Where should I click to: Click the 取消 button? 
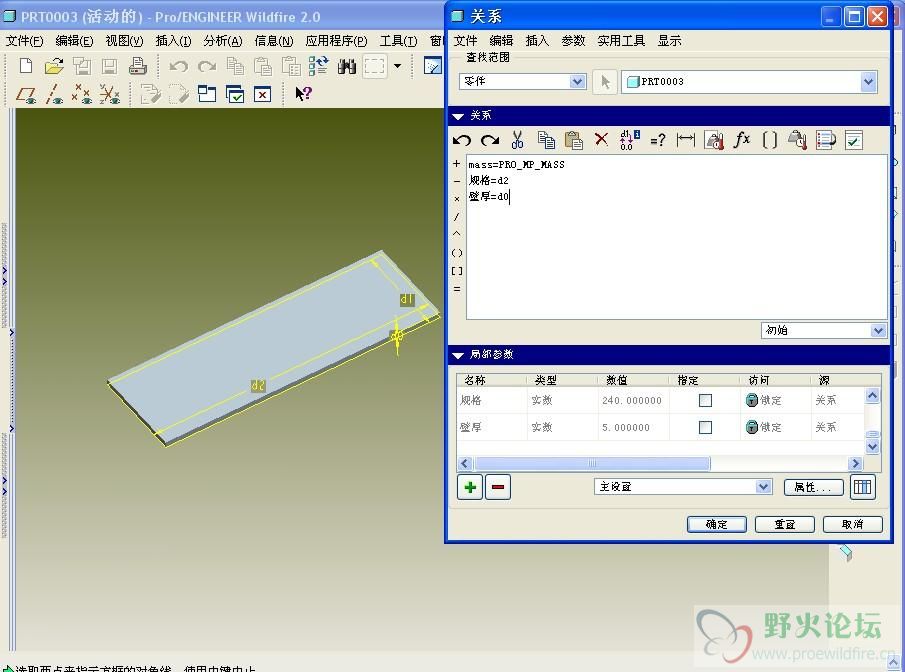point(852,524)
